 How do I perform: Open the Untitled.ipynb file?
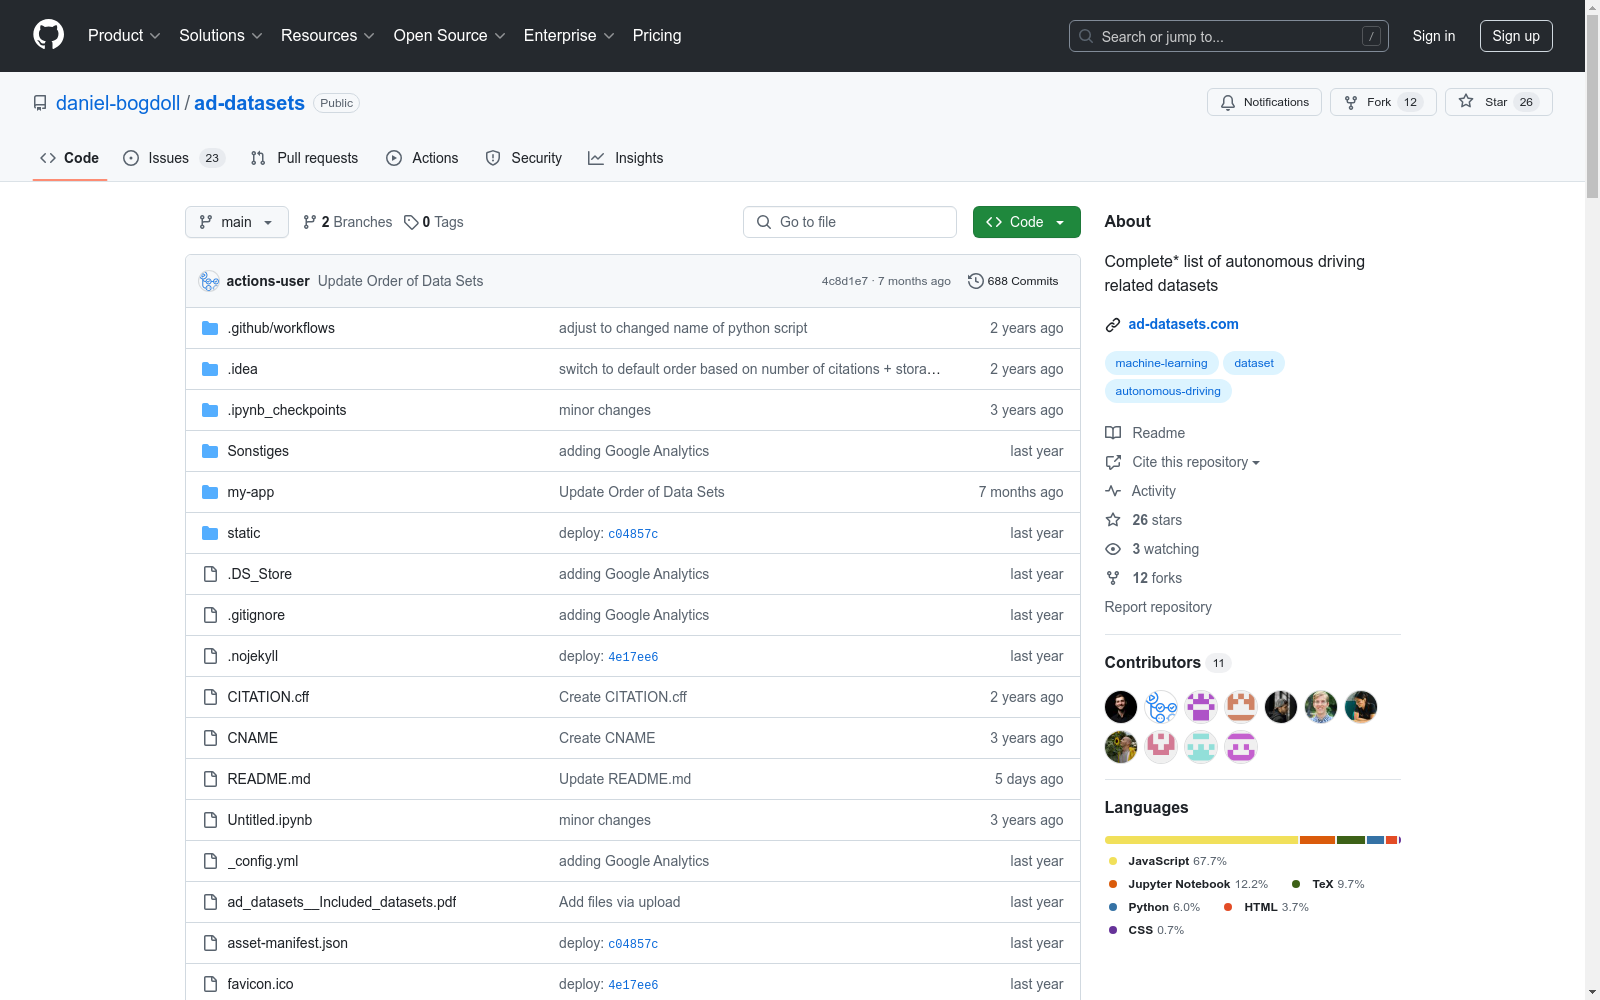(270, 820)
